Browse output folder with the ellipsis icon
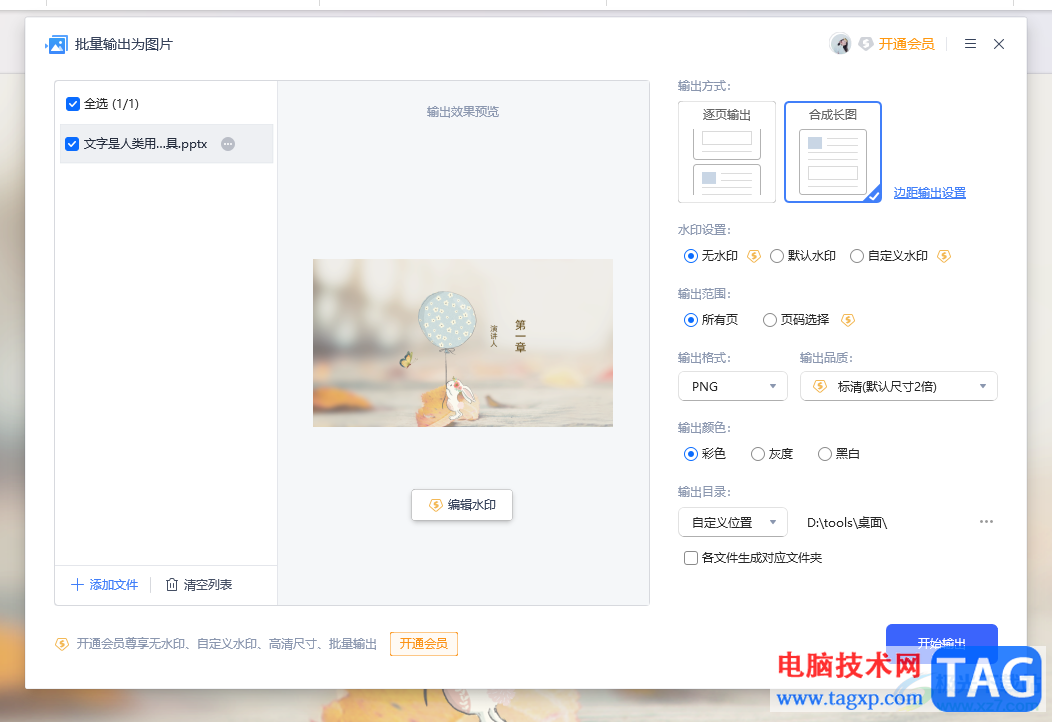Image resolution: width=1052 pixels, height=722 pixels. (986, 521)
